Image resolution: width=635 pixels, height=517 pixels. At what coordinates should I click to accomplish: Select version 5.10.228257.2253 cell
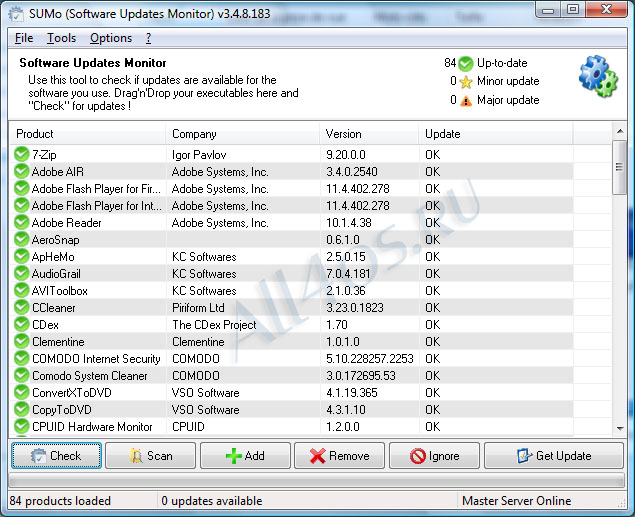[x=369, y=358]
